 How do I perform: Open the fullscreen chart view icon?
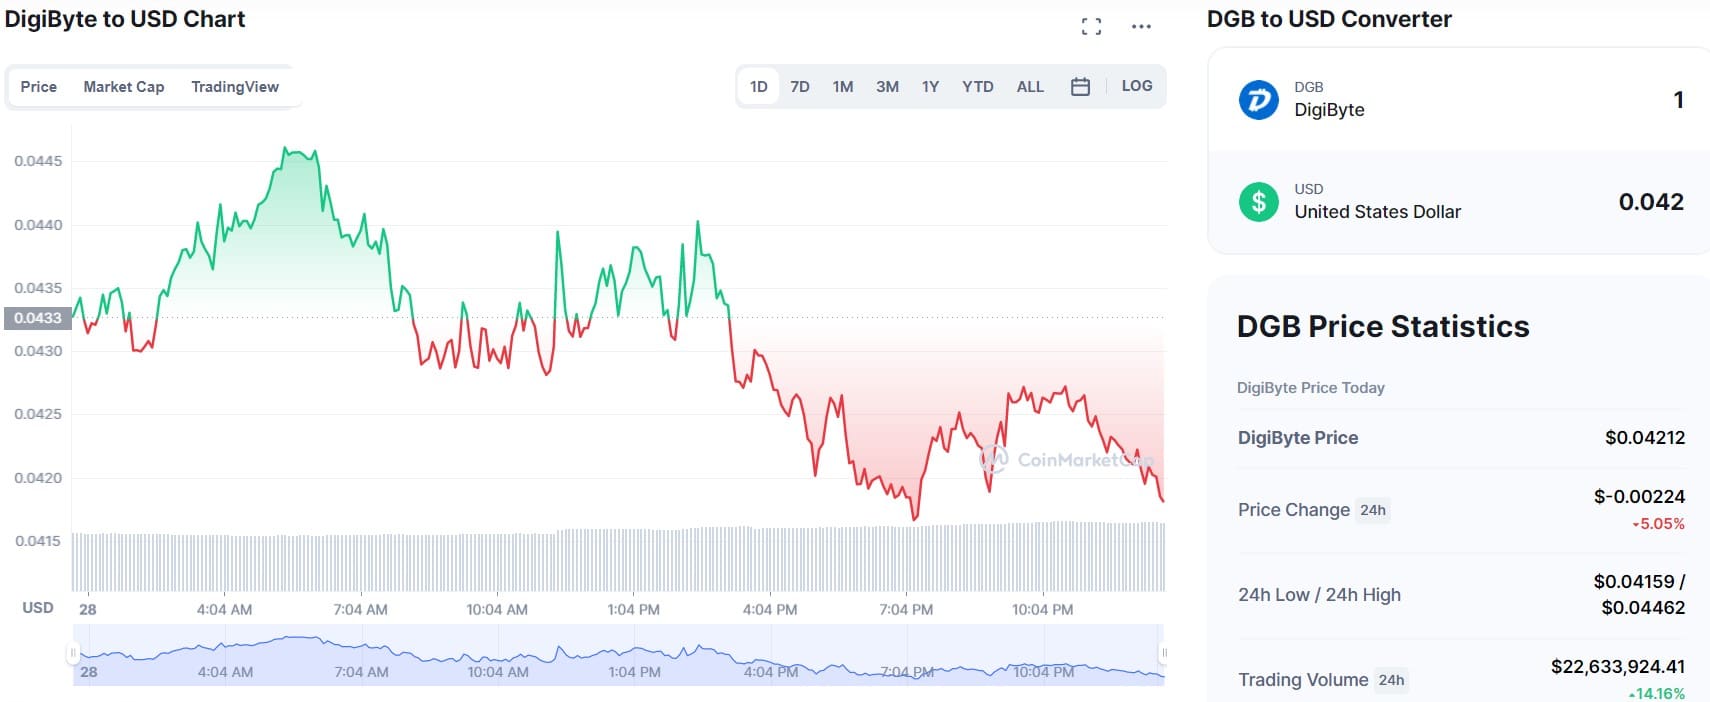(x=1091, y=27)
